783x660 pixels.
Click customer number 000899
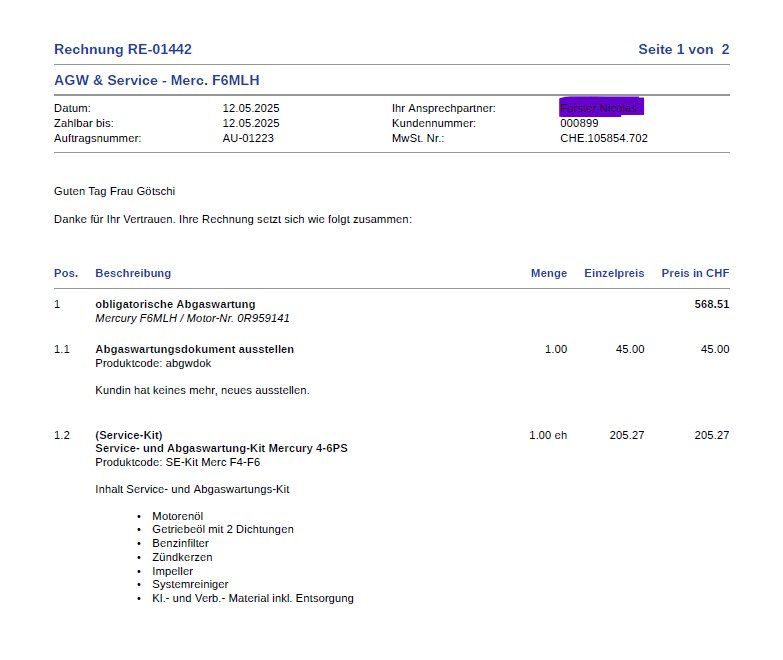tap(579, 123)
